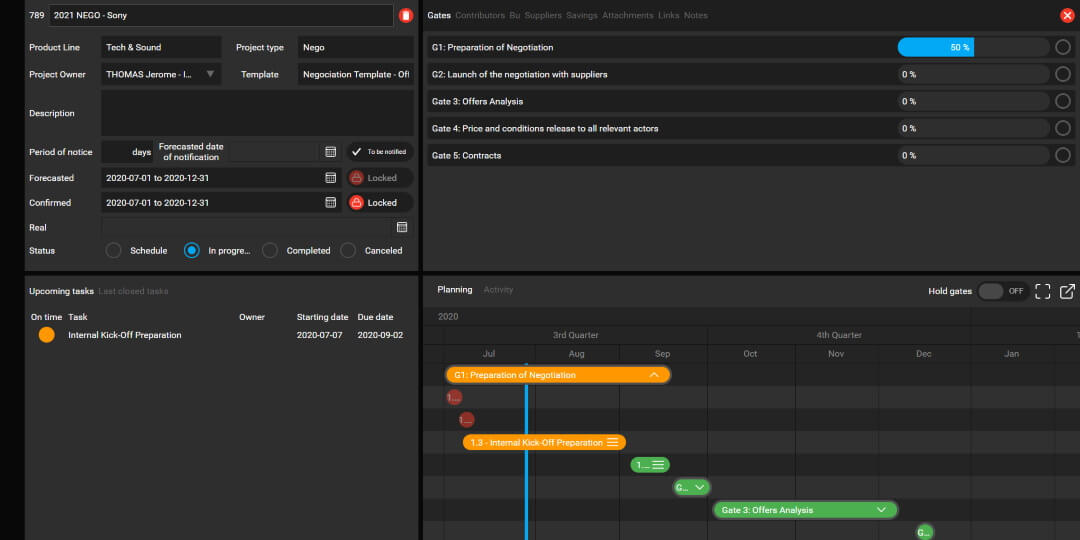Click the red delete project icon
Image resolution: width=1080 pixels, height=540 pixels.
405,15
